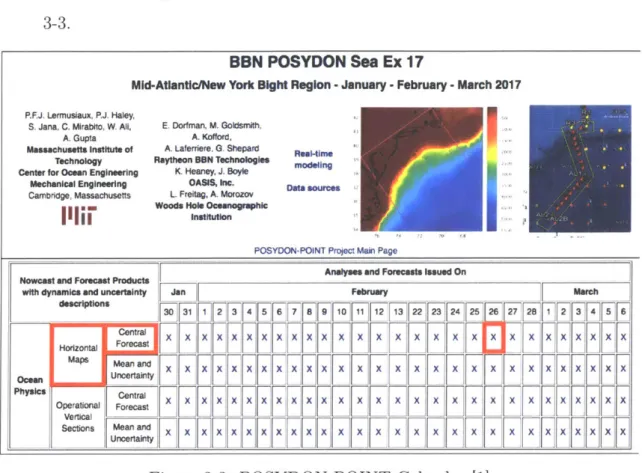Open Horizontal Maps Mean and Uncertainty for February 24
The height and width of the screenshot is (473, 642).
455,369
